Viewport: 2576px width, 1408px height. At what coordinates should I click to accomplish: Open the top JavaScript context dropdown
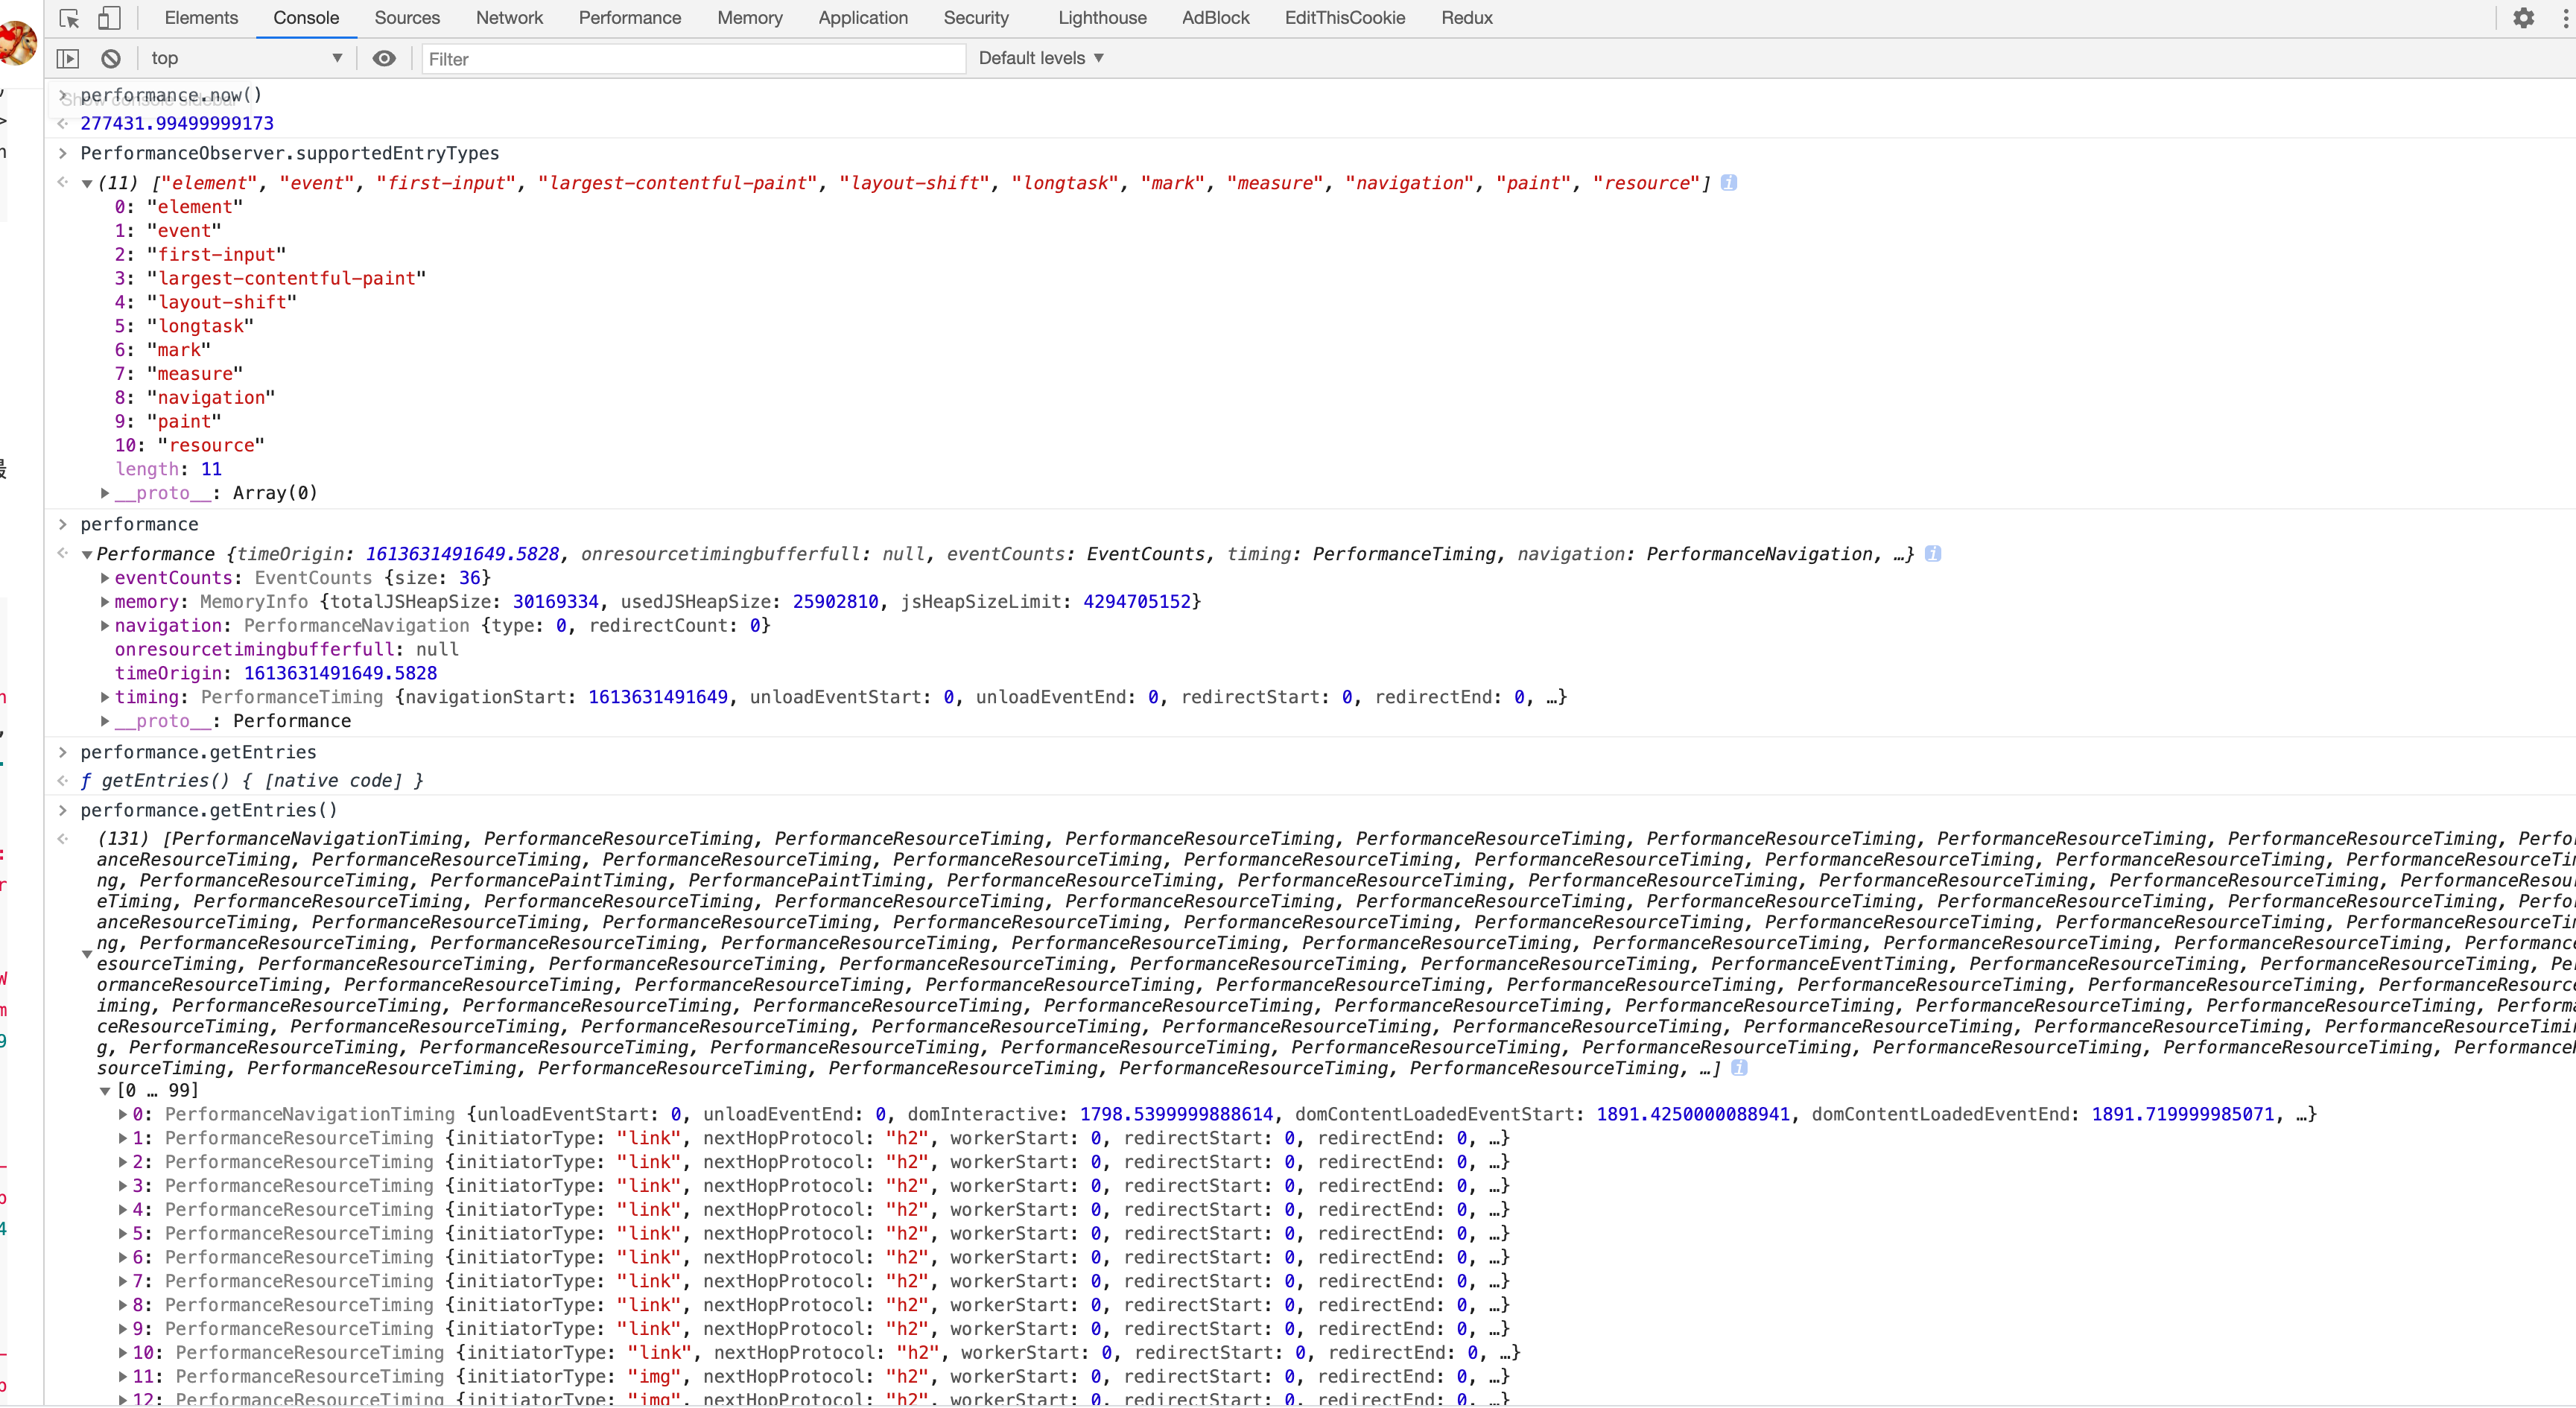pos(246,59)
